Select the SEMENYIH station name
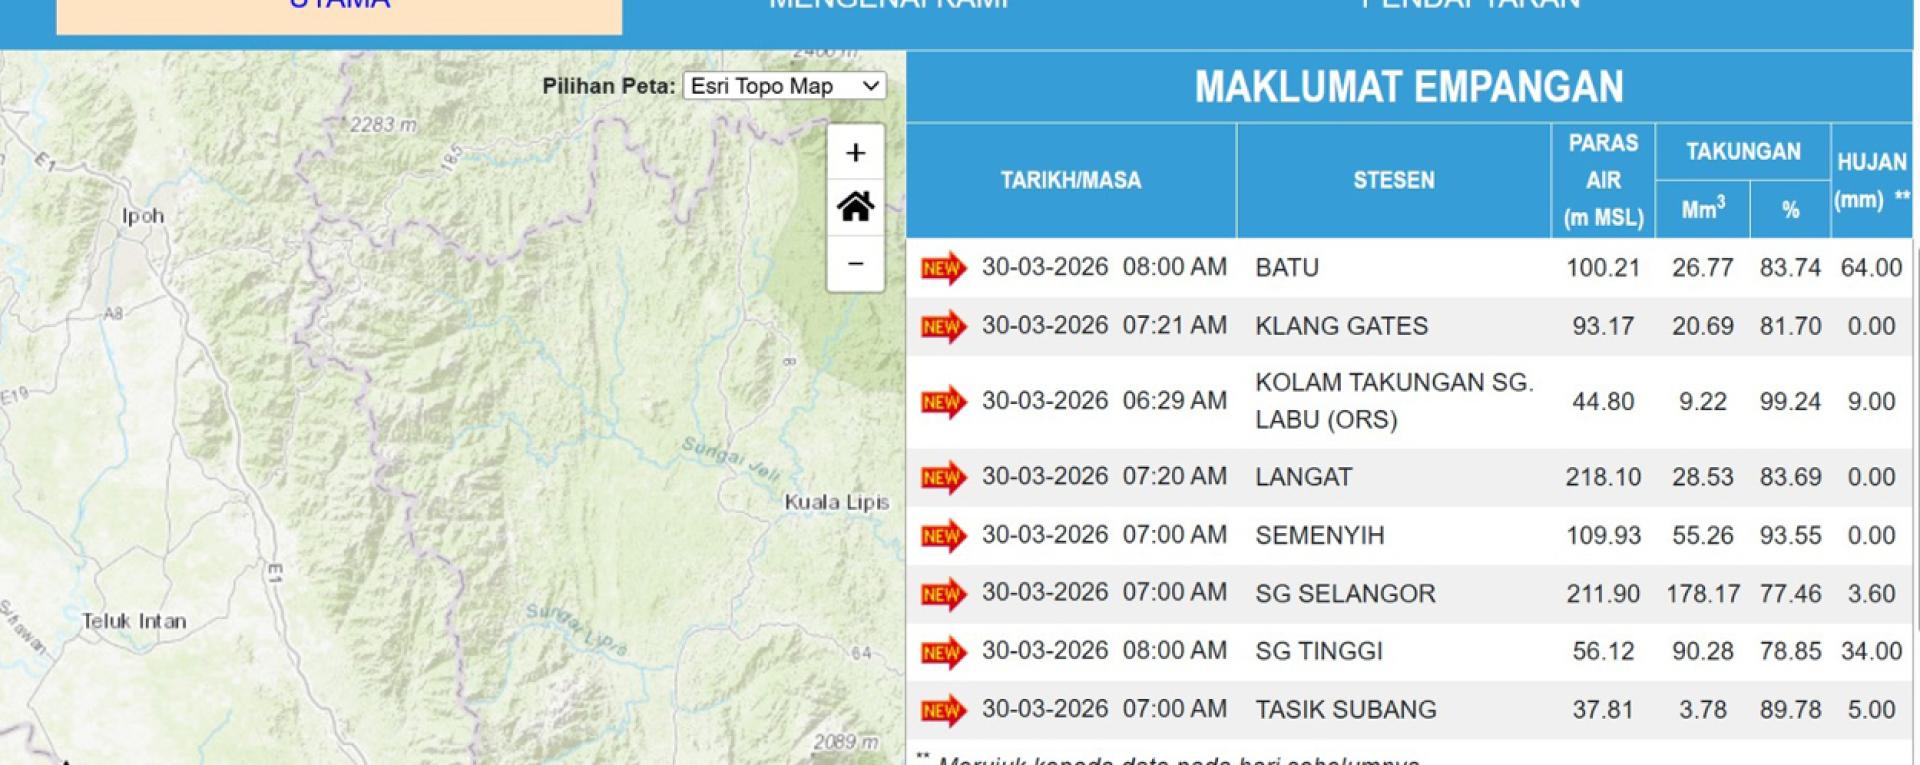The width and height of the screenshot is (1920, 765). point(1320,536)
